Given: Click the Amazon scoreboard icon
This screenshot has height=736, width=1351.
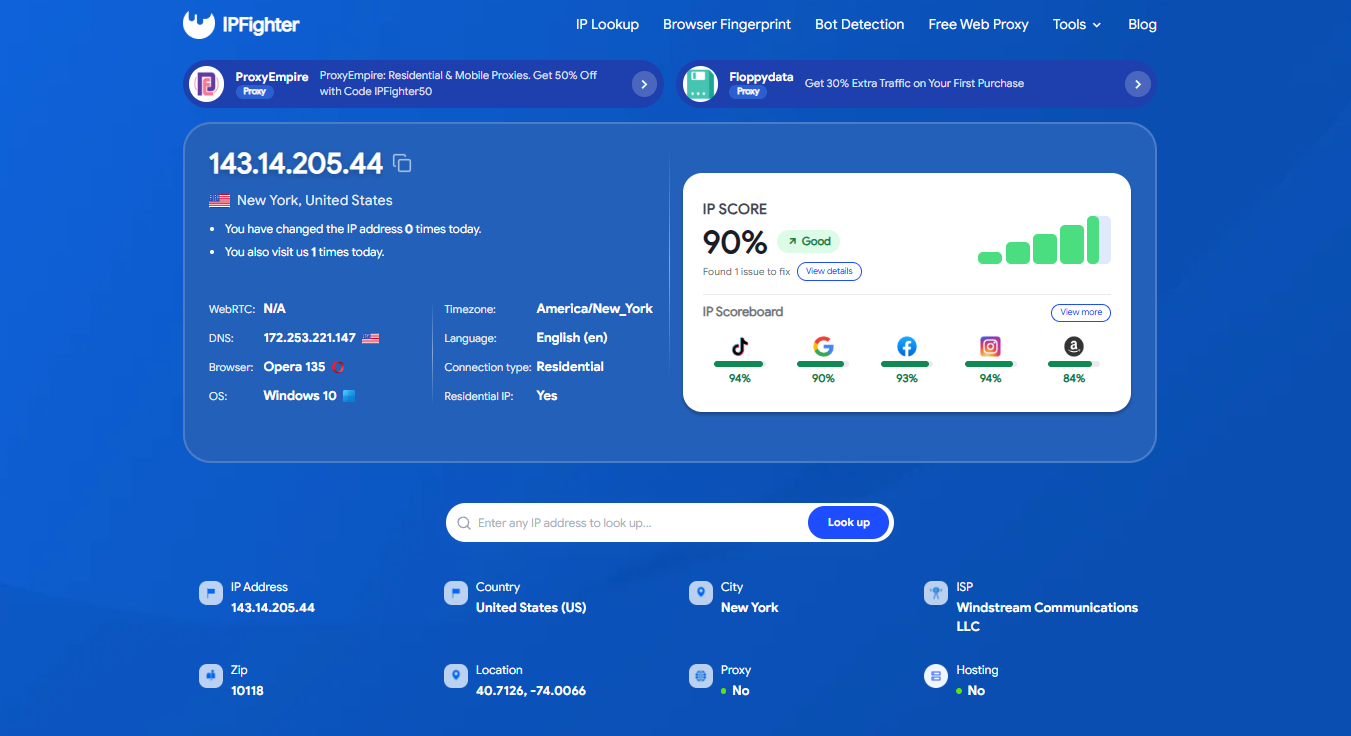Looking at the screenshot, I should click(x=1074, y=346).
